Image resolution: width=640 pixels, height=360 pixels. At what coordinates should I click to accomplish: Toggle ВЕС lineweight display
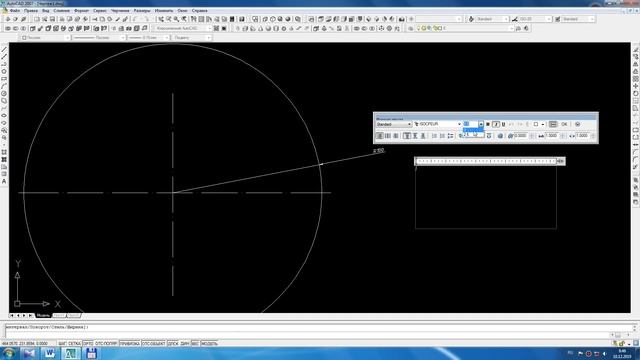(195, 343)
